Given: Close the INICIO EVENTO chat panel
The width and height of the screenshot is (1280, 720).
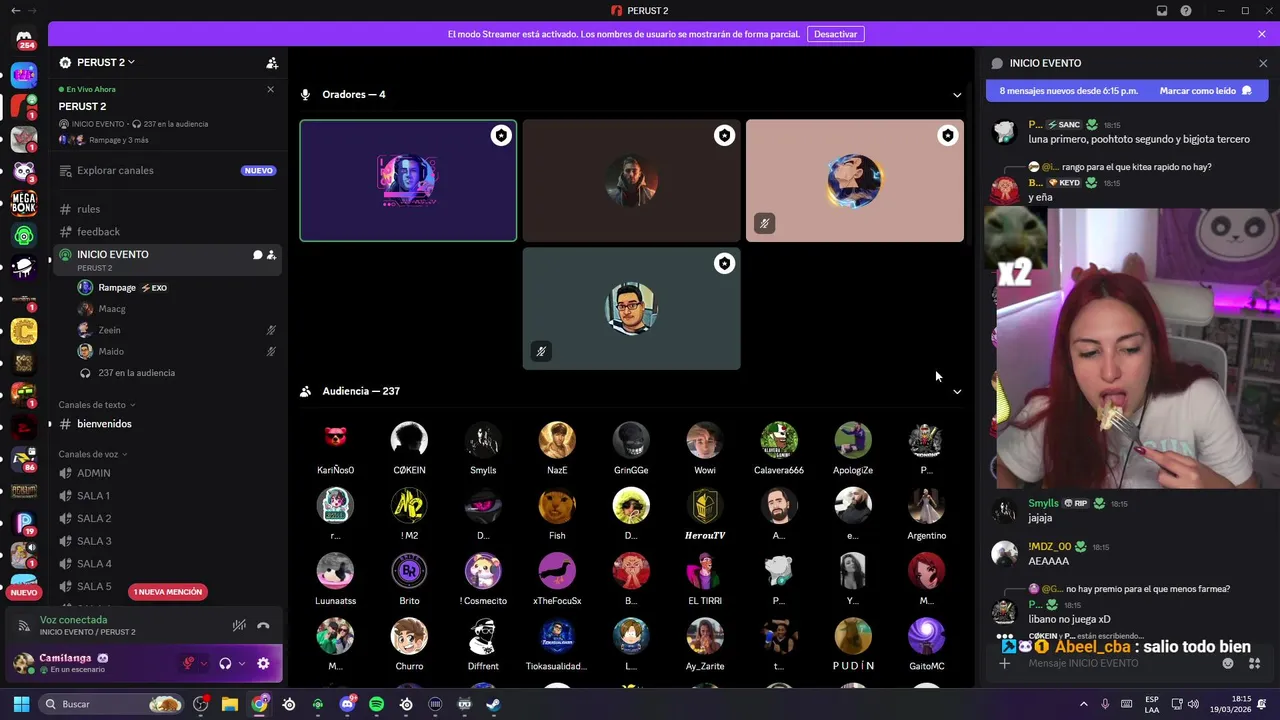Looking at the screenshot, I should pyautogui.click(x=1262, y=63).
